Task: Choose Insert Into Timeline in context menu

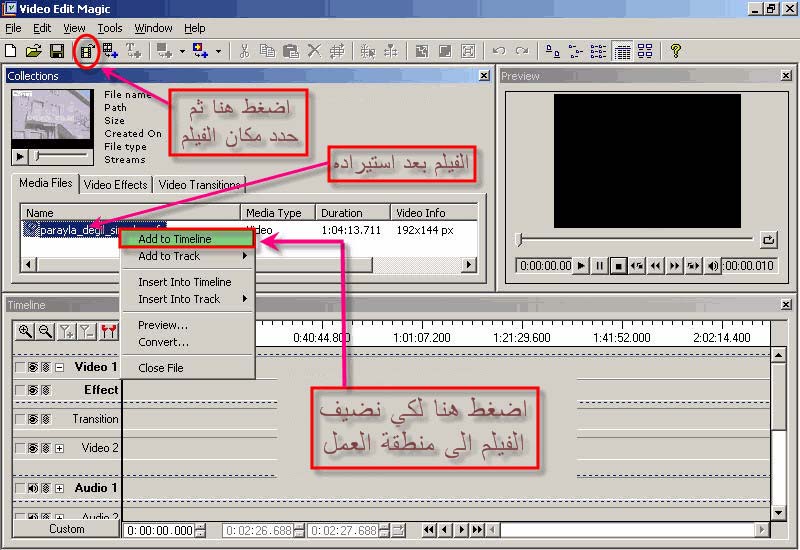Action: point(187,282)
